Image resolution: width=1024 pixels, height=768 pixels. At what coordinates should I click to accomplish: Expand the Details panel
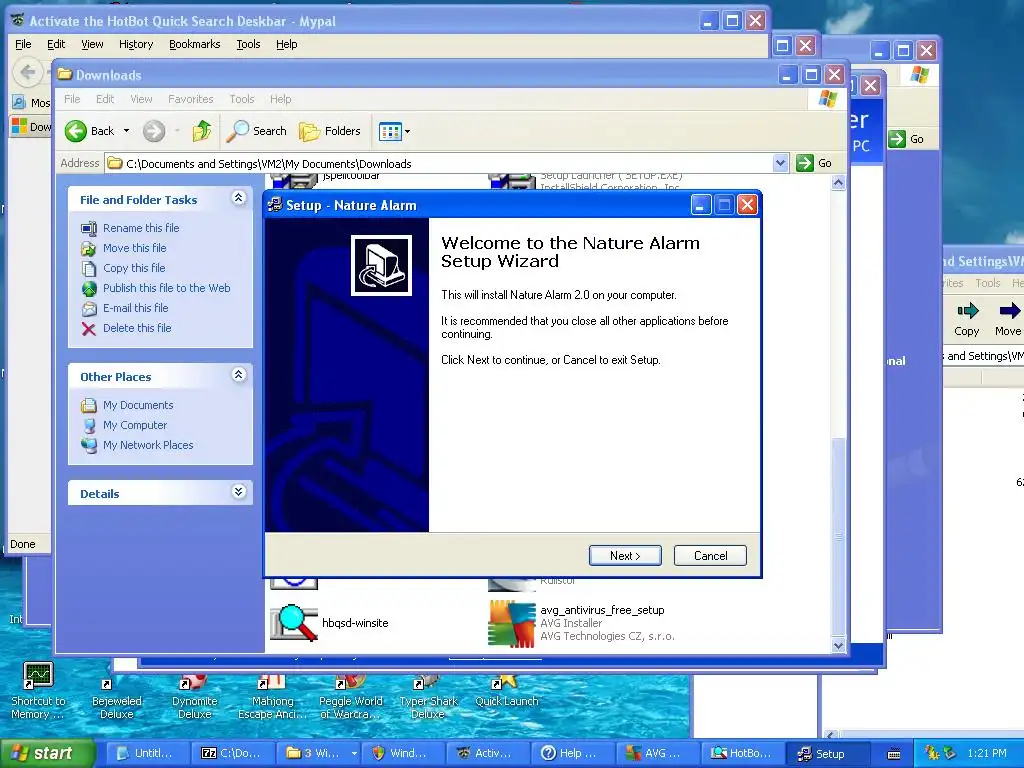tap(238, 492)
